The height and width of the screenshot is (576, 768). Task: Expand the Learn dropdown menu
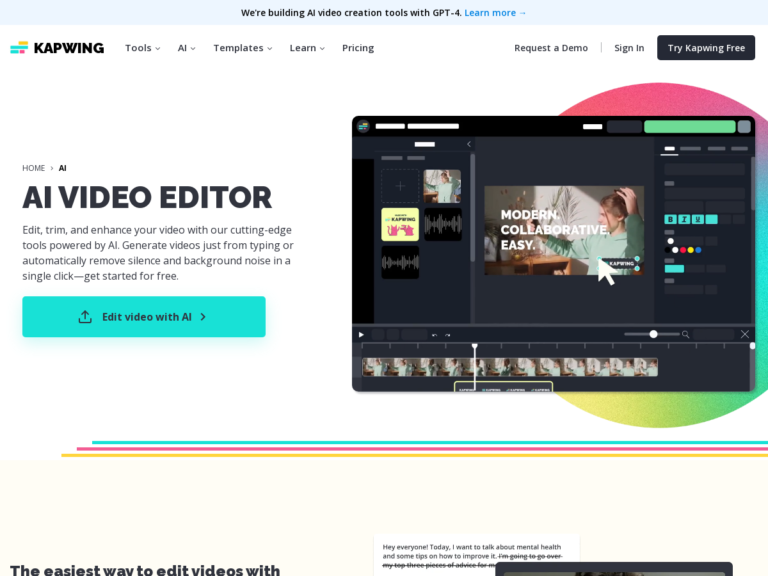click(307, 48)
